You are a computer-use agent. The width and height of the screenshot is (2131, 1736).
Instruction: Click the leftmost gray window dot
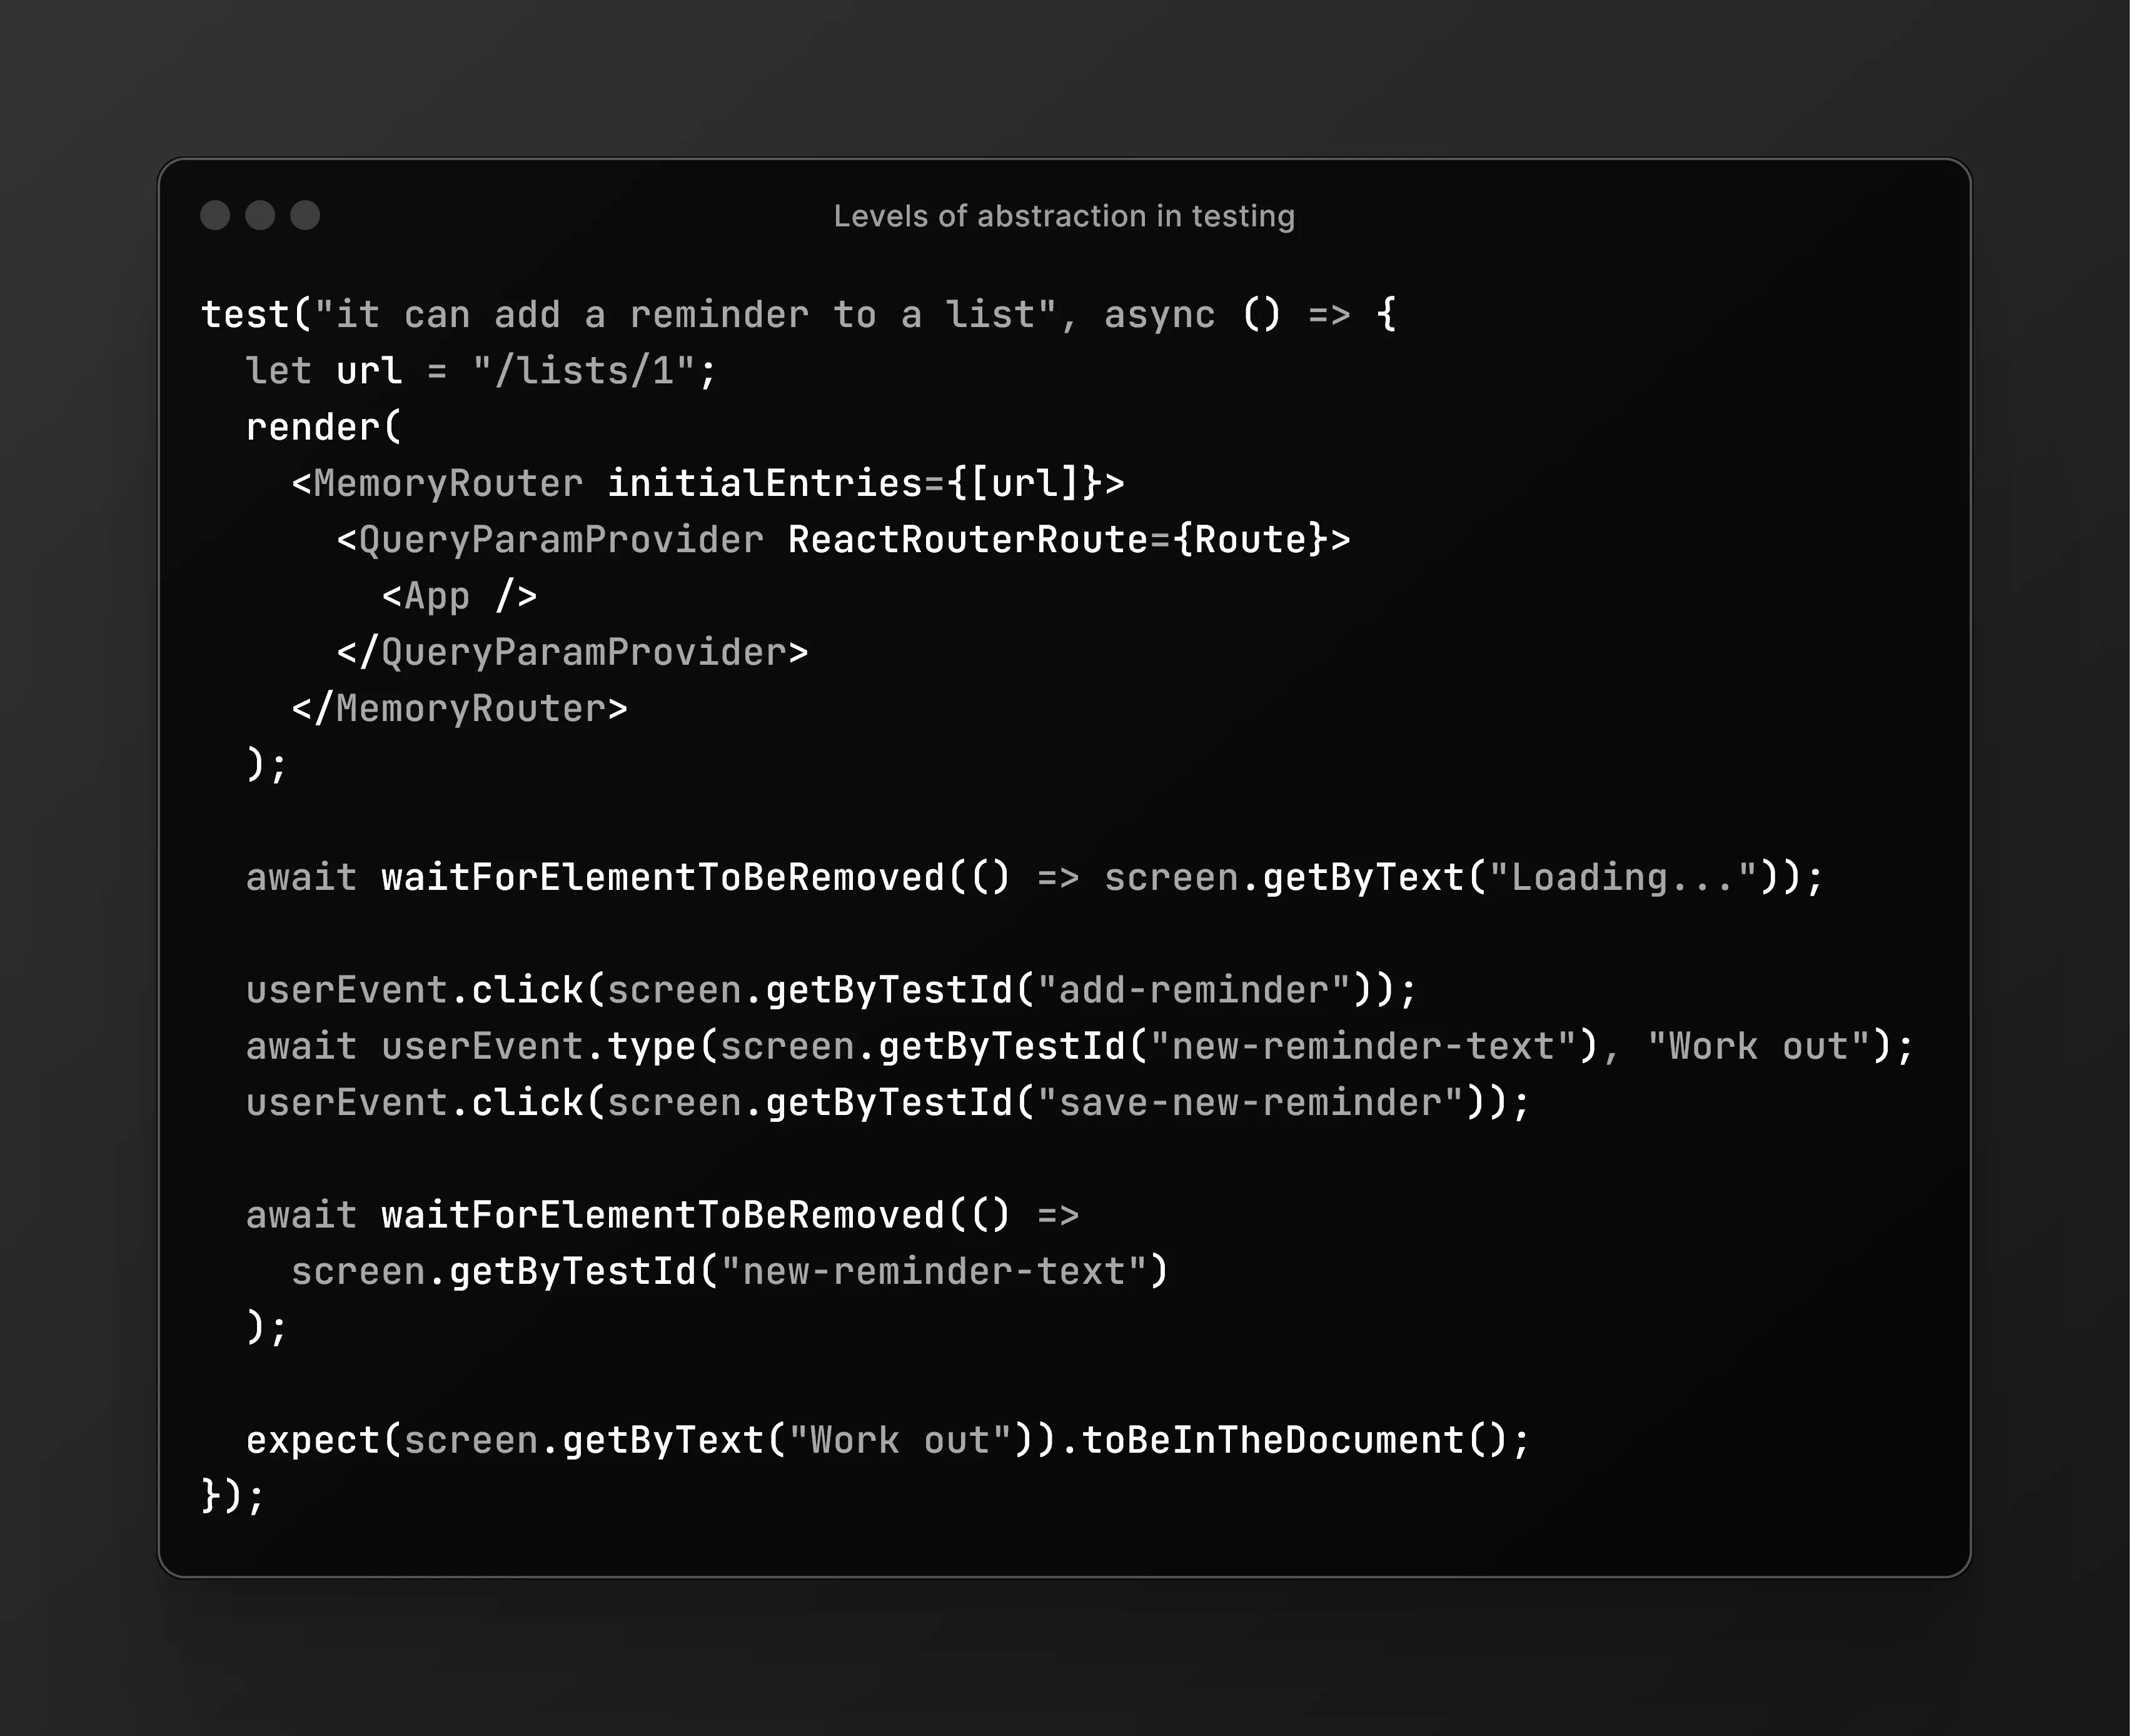[215, 215]
